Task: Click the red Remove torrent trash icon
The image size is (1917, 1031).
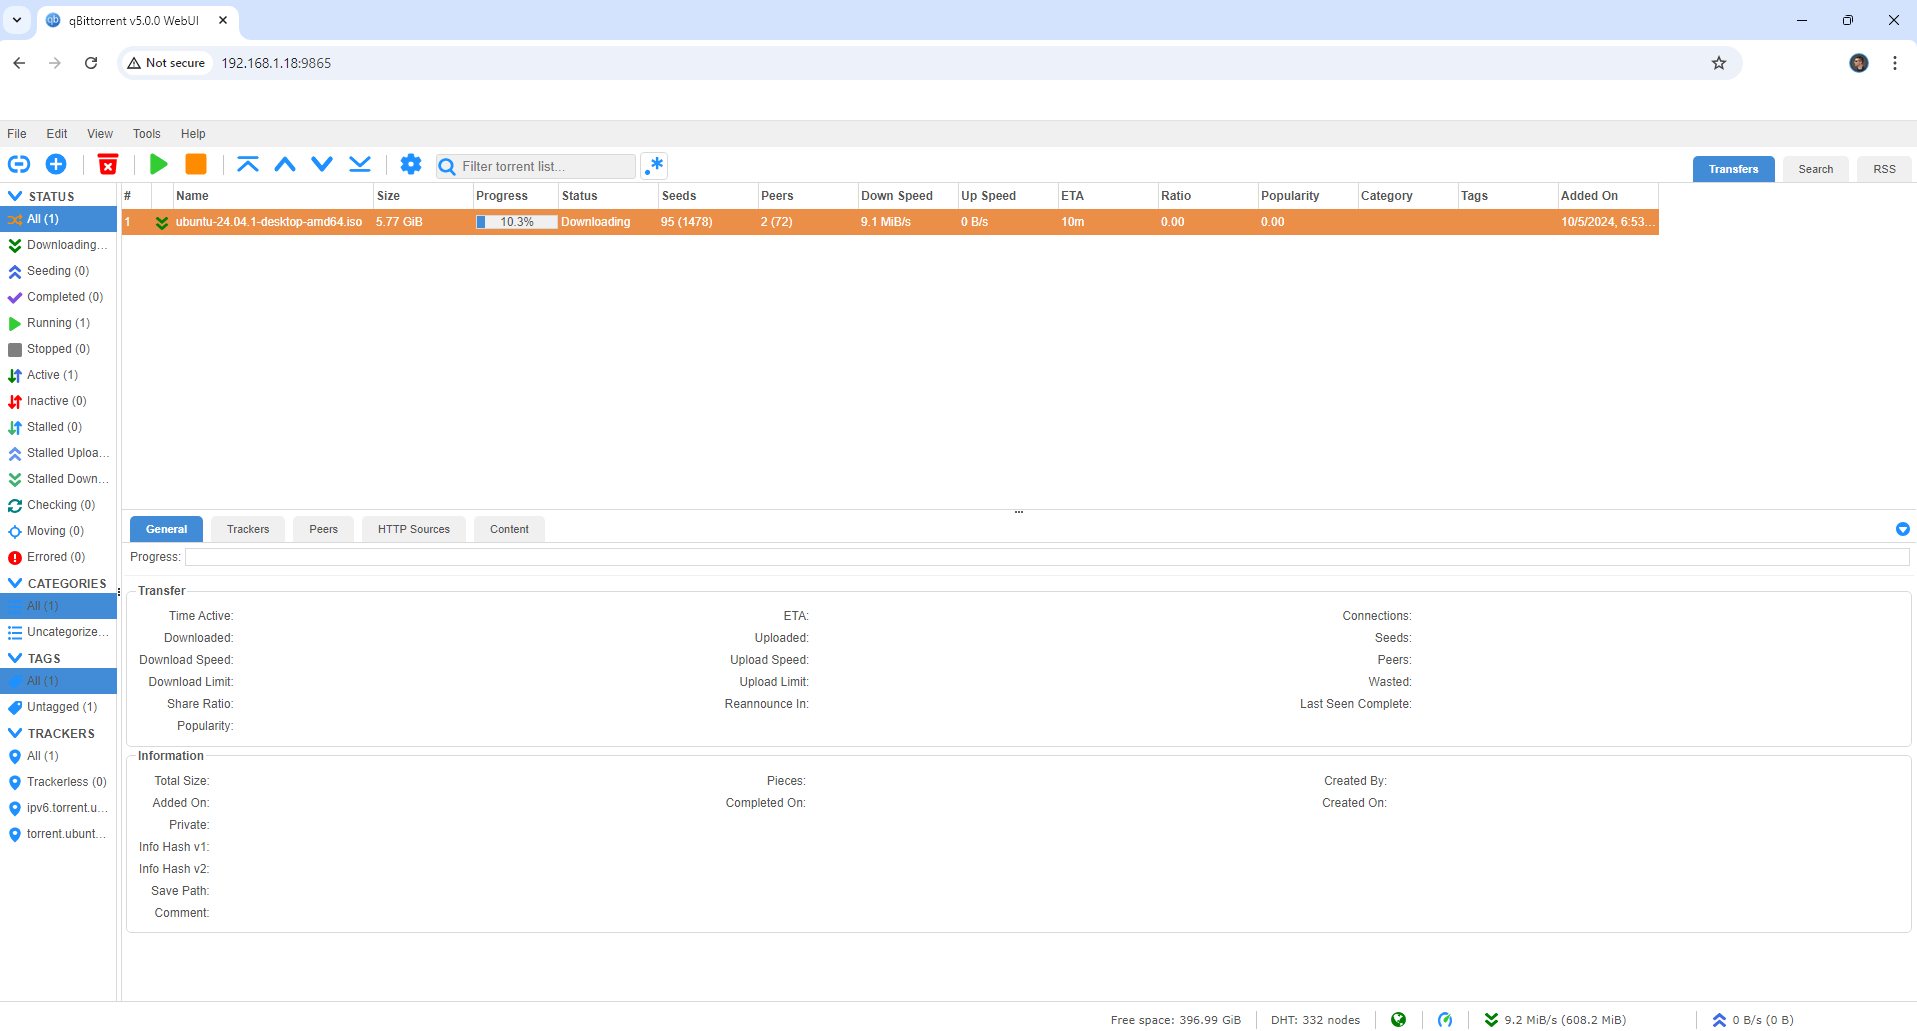Action: tap(108, 164)
